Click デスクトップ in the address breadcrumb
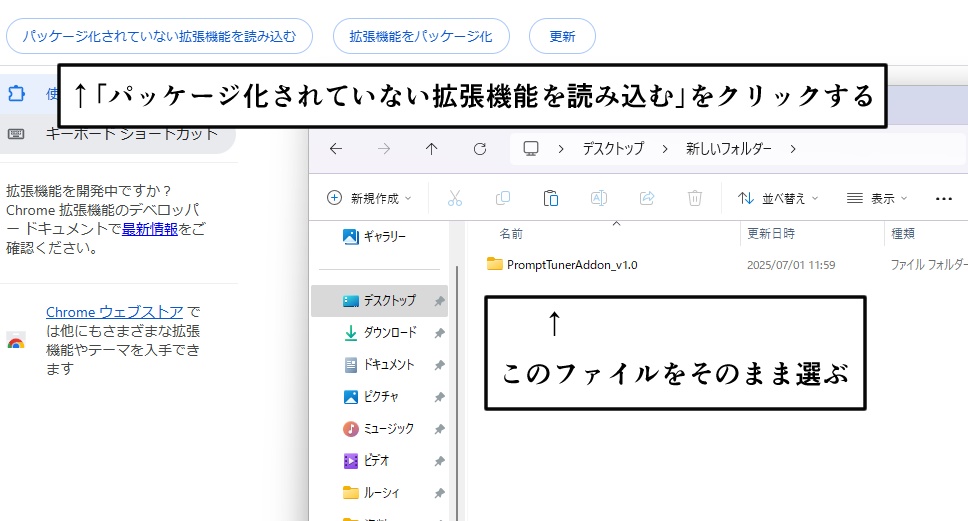Screen dimensions: 968x521 (x=613, y=149)
